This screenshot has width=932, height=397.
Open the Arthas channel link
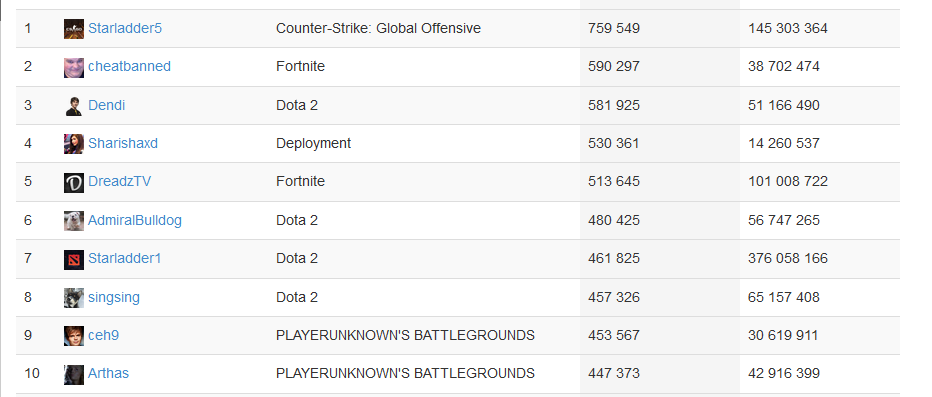[x=108, y=373]
